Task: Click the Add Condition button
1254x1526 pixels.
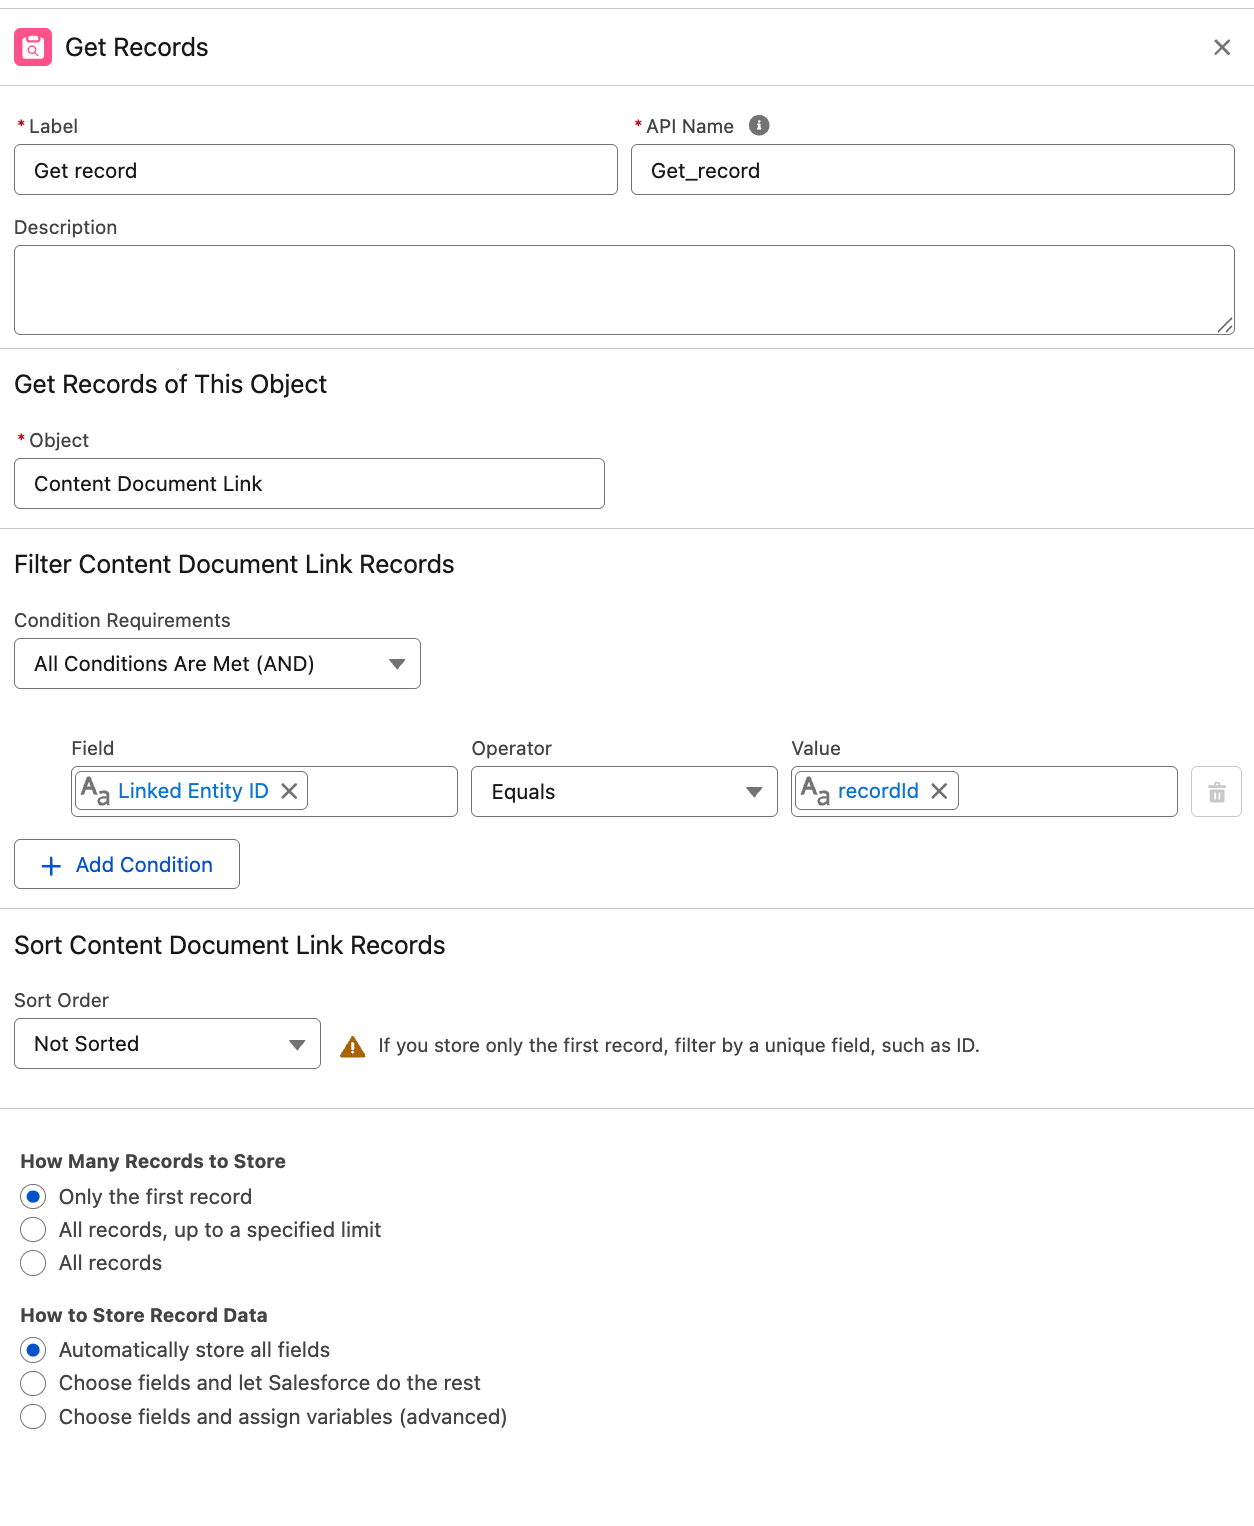Action: (127, 864)
